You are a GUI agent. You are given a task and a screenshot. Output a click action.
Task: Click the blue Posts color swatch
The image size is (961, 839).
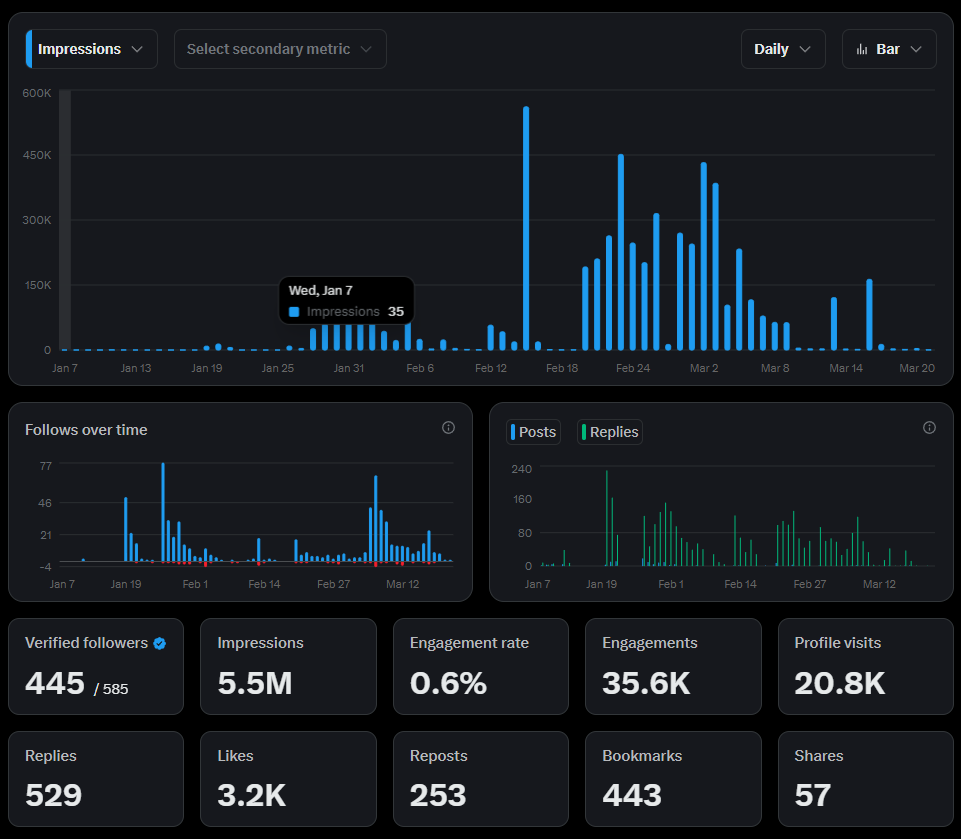tap(513, 432)
